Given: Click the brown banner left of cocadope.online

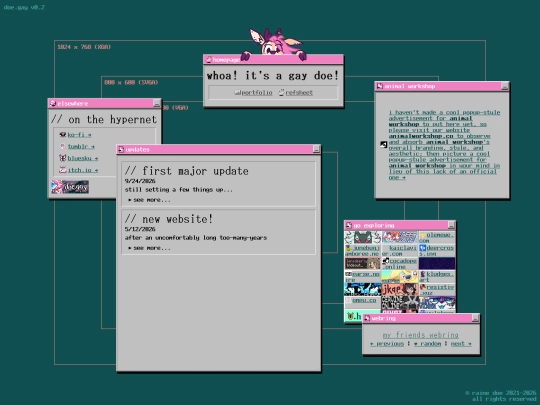Looking at the screenshot, I should point(363,263).
